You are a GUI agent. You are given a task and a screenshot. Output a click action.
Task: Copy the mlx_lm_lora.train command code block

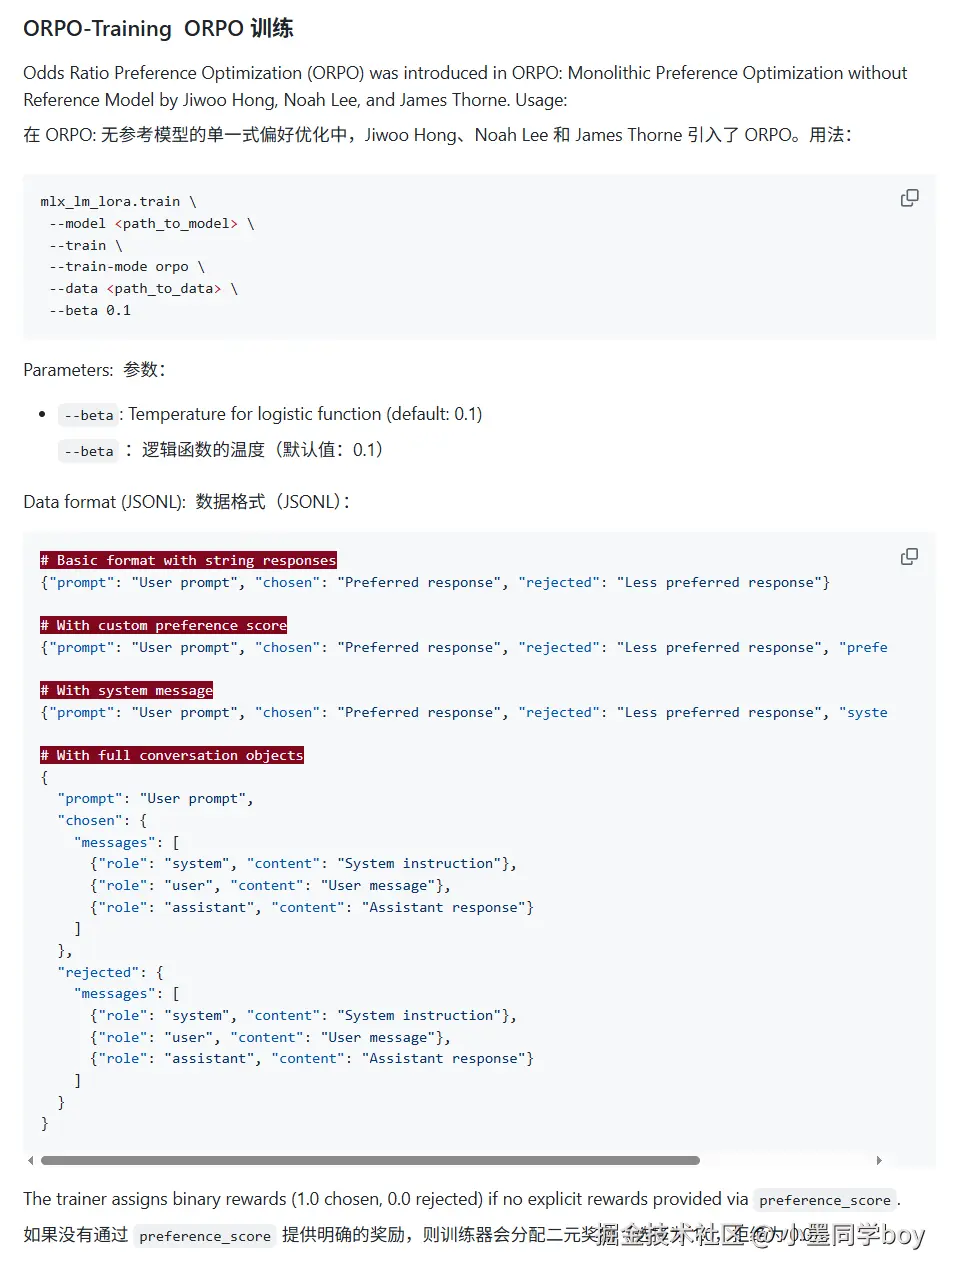click(x=909, y=198)
